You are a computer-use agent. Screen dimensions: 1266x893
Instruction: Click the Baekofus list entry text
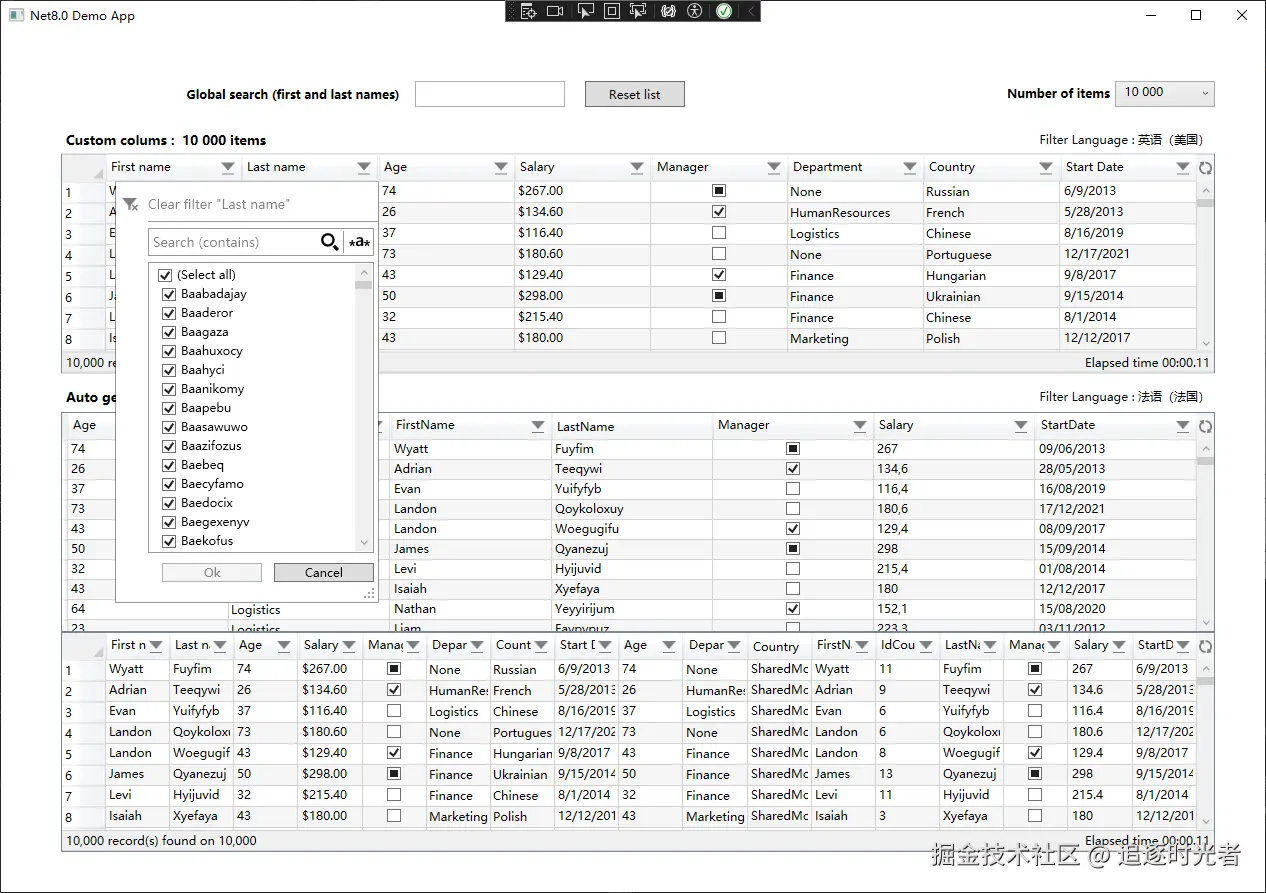point(207,541)
